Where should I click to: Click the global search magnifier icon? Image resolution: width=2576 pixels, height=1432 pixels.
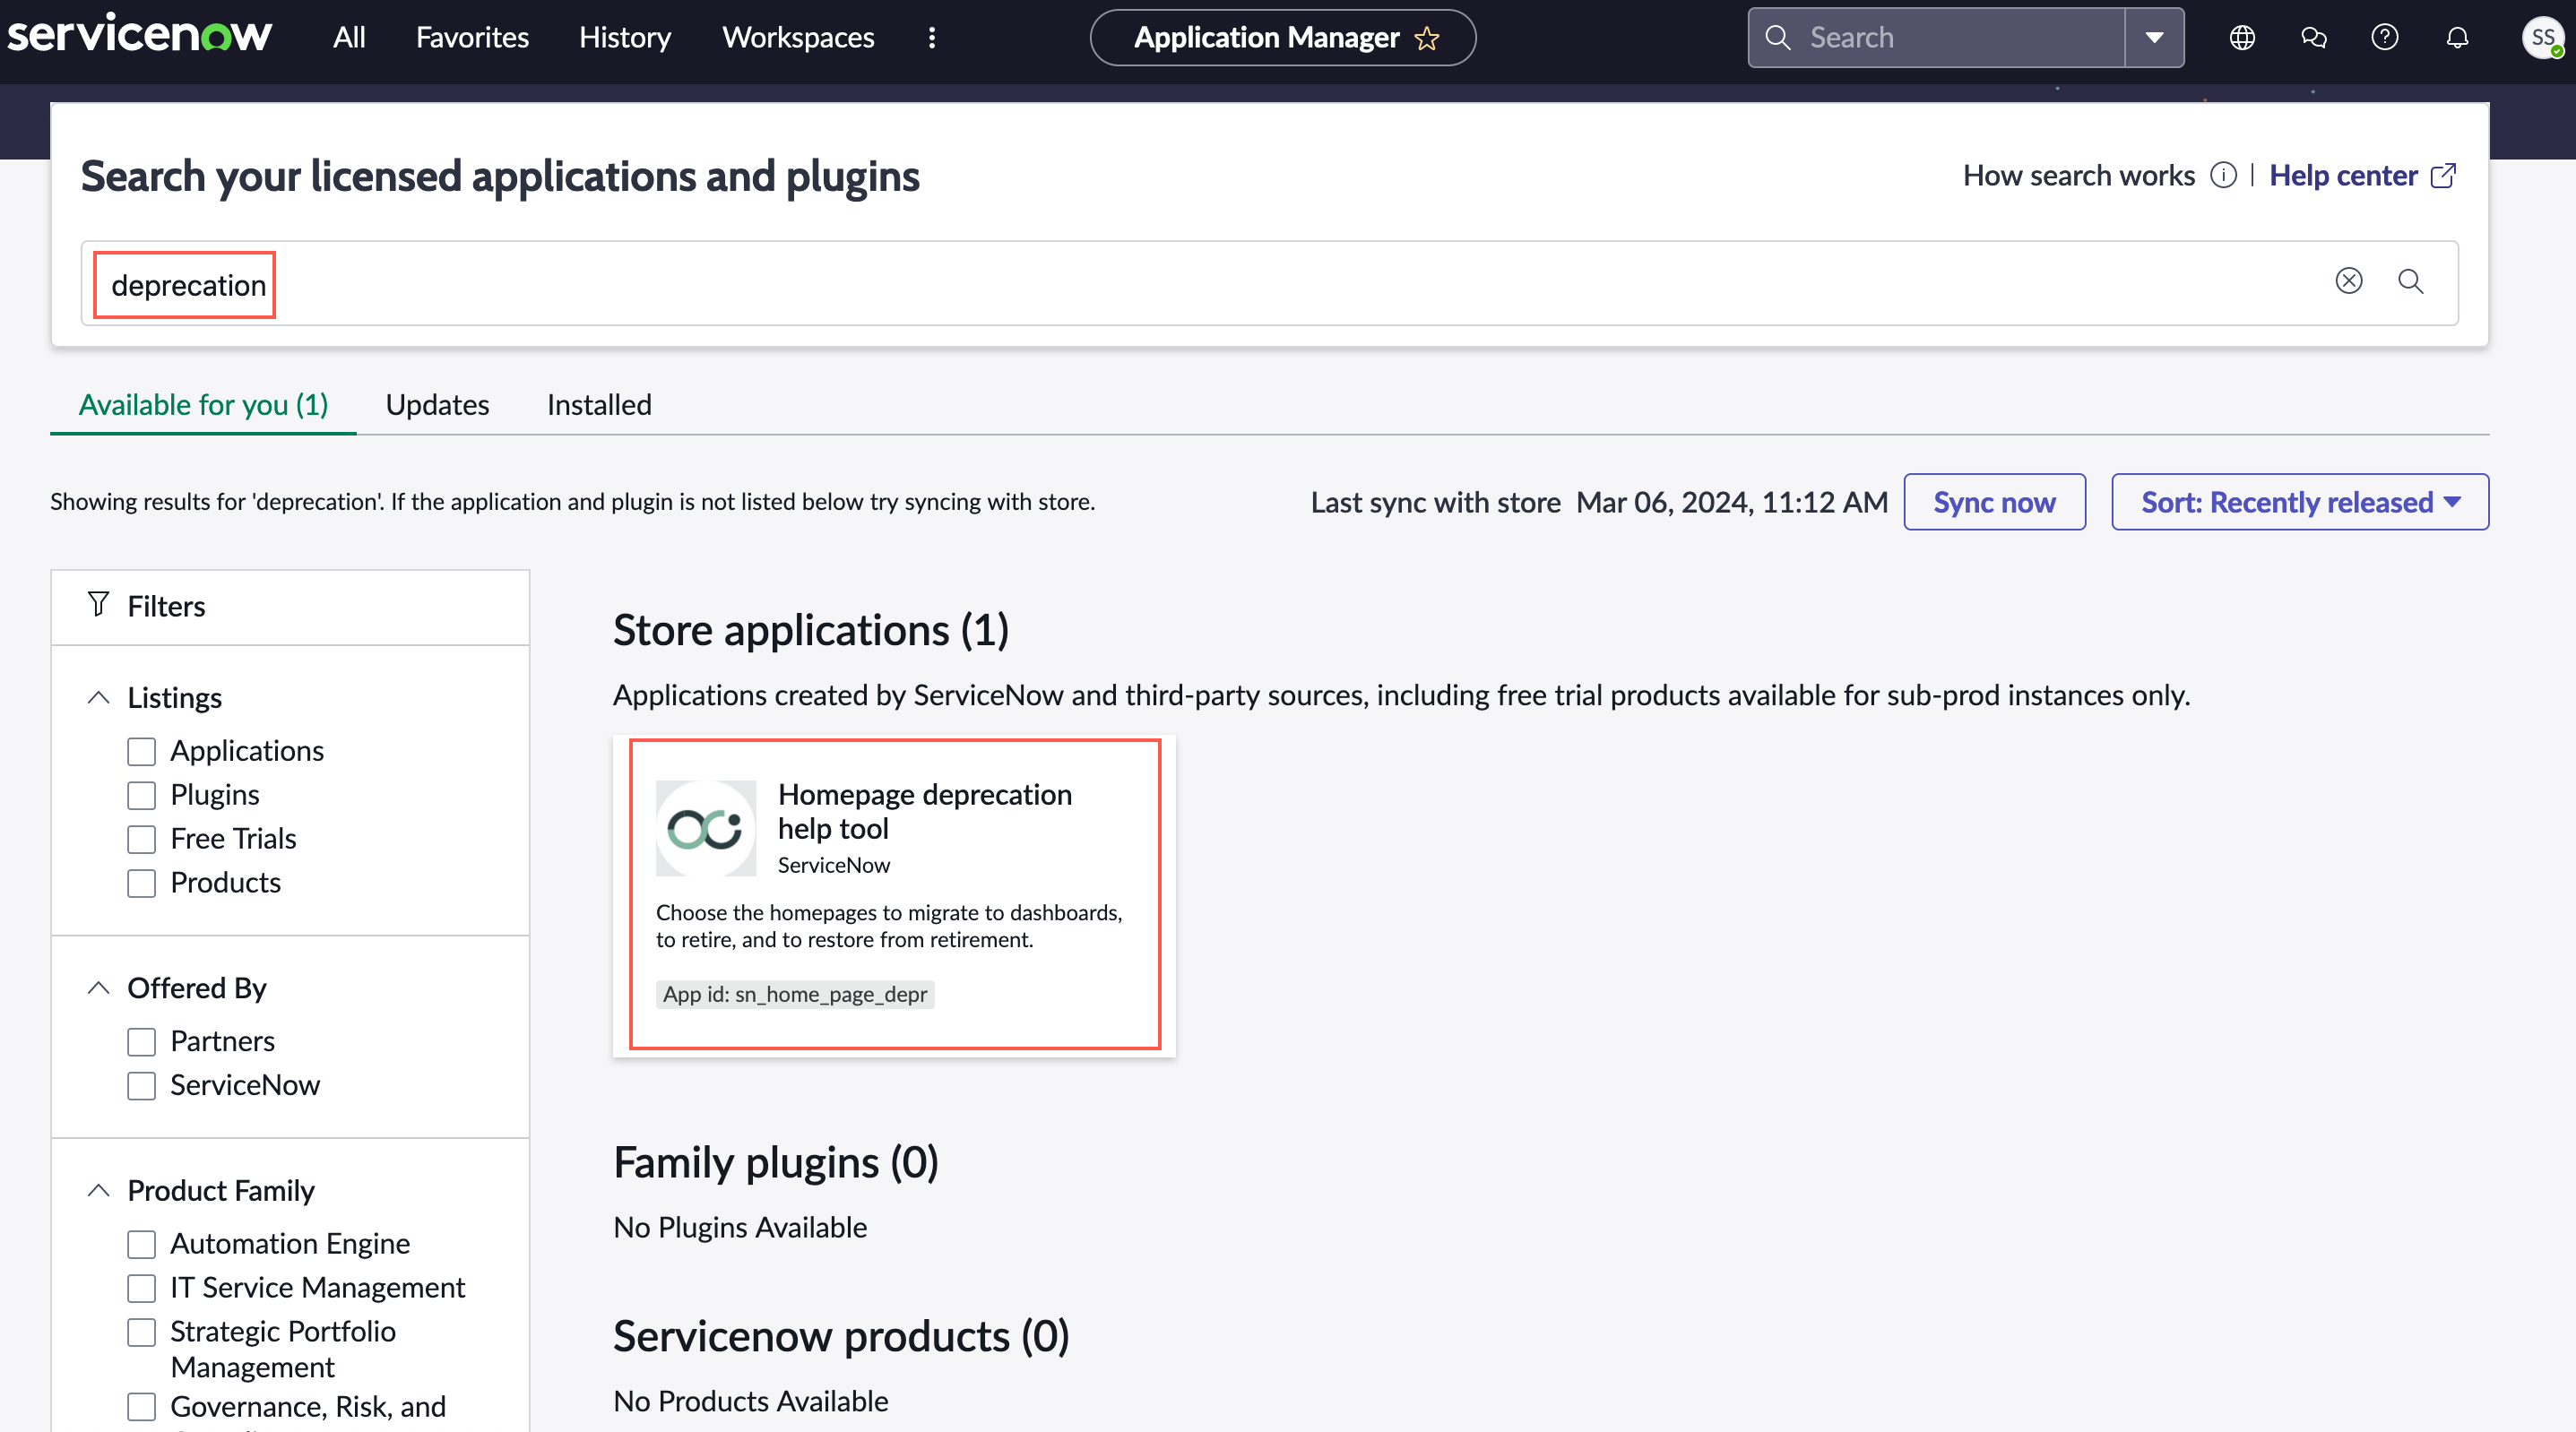(1777, 38)
